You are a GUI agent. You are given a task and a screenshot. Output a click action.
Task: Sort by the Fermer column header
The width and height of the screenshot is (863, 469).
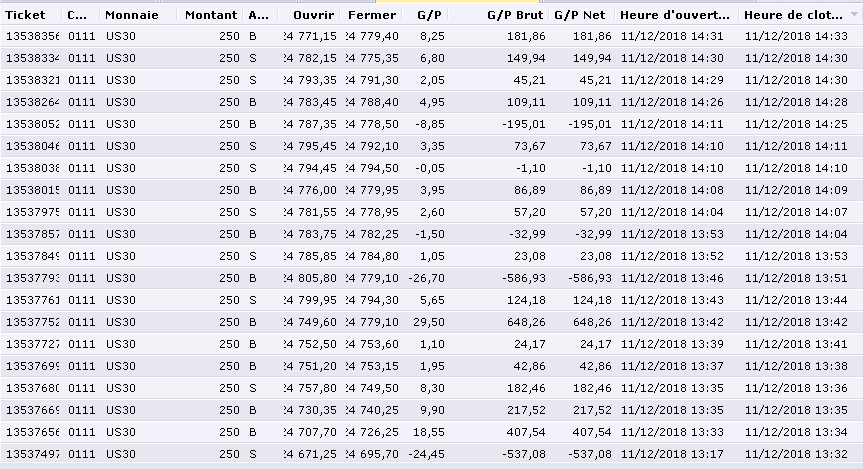point(372,15)
